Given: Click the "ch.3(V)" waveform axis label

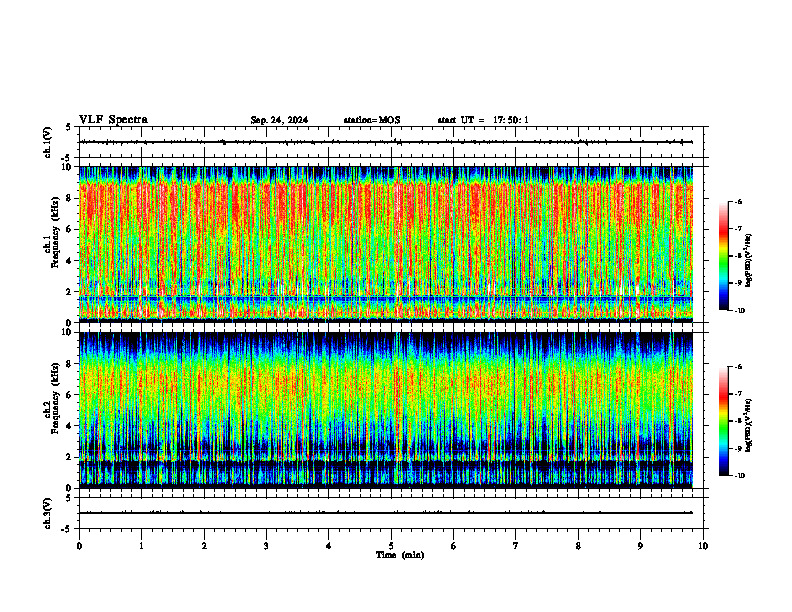Looking at the screenshot, I should point(47,514).
